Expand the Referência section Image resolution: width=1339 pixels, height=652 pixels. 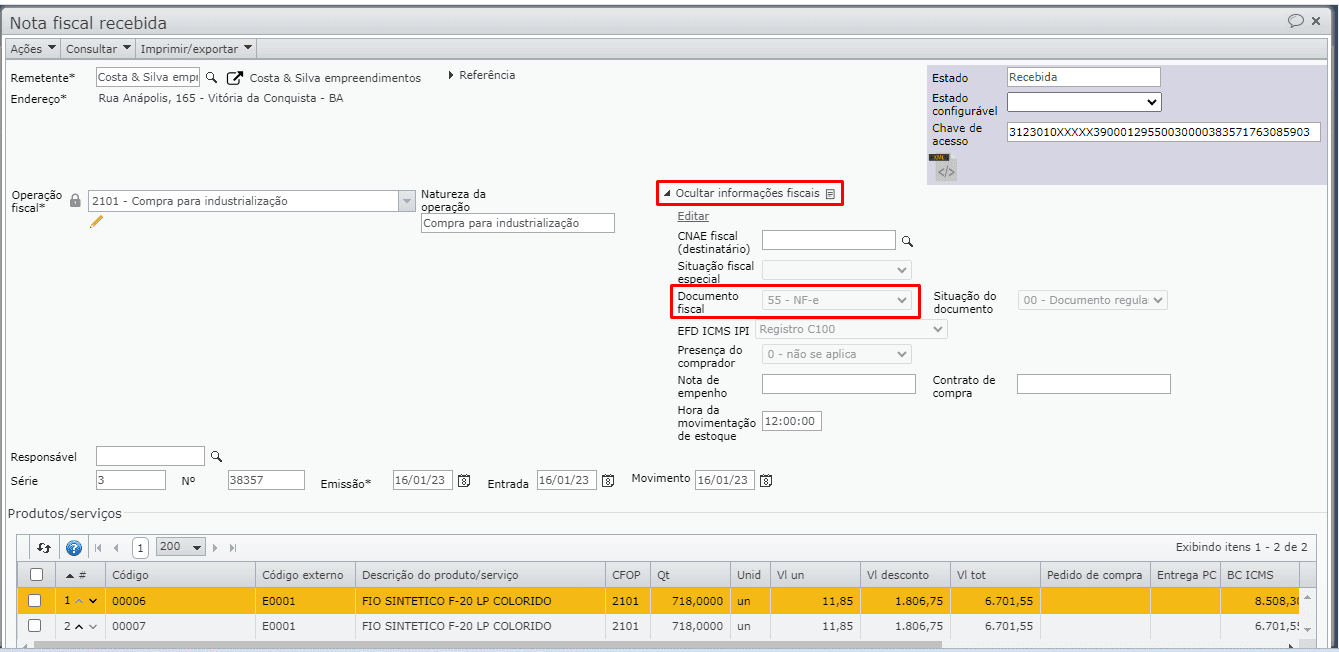[x=482, y=75]
